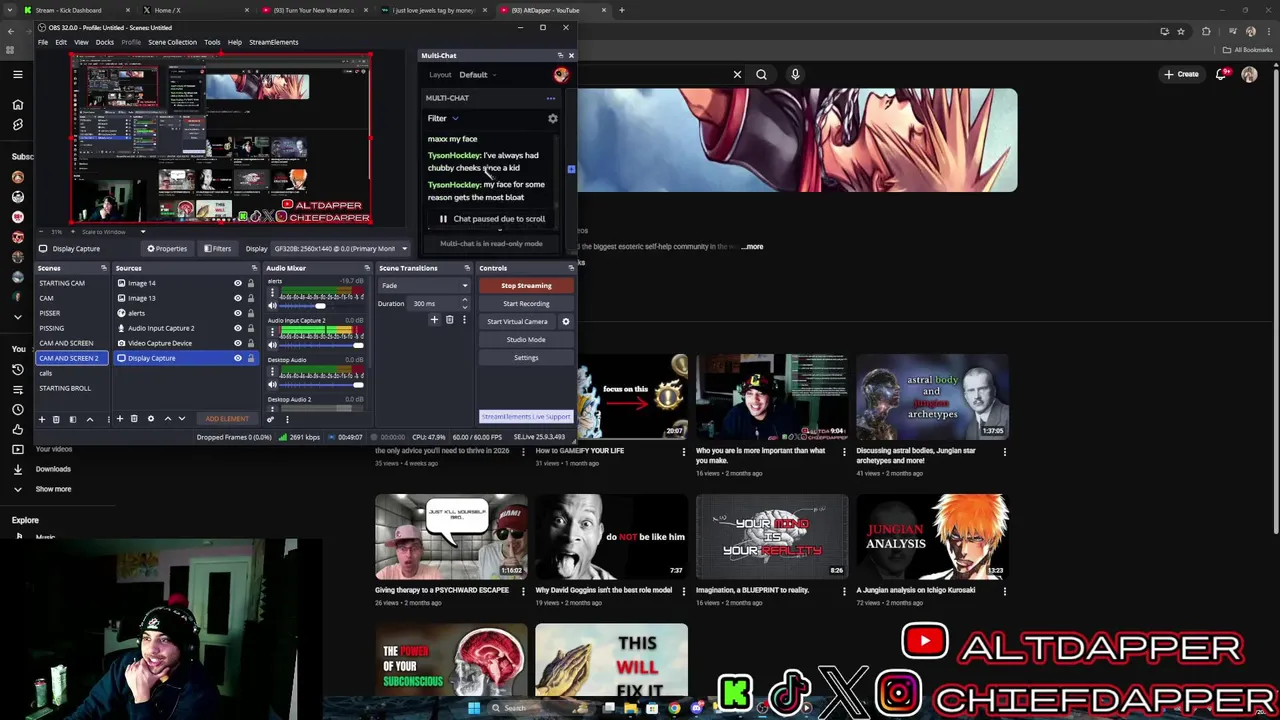The image size is (1280, 720).
Task: Remove the configurable transition with trash icon
Action: pyautogui.click(x=449, y=320)
